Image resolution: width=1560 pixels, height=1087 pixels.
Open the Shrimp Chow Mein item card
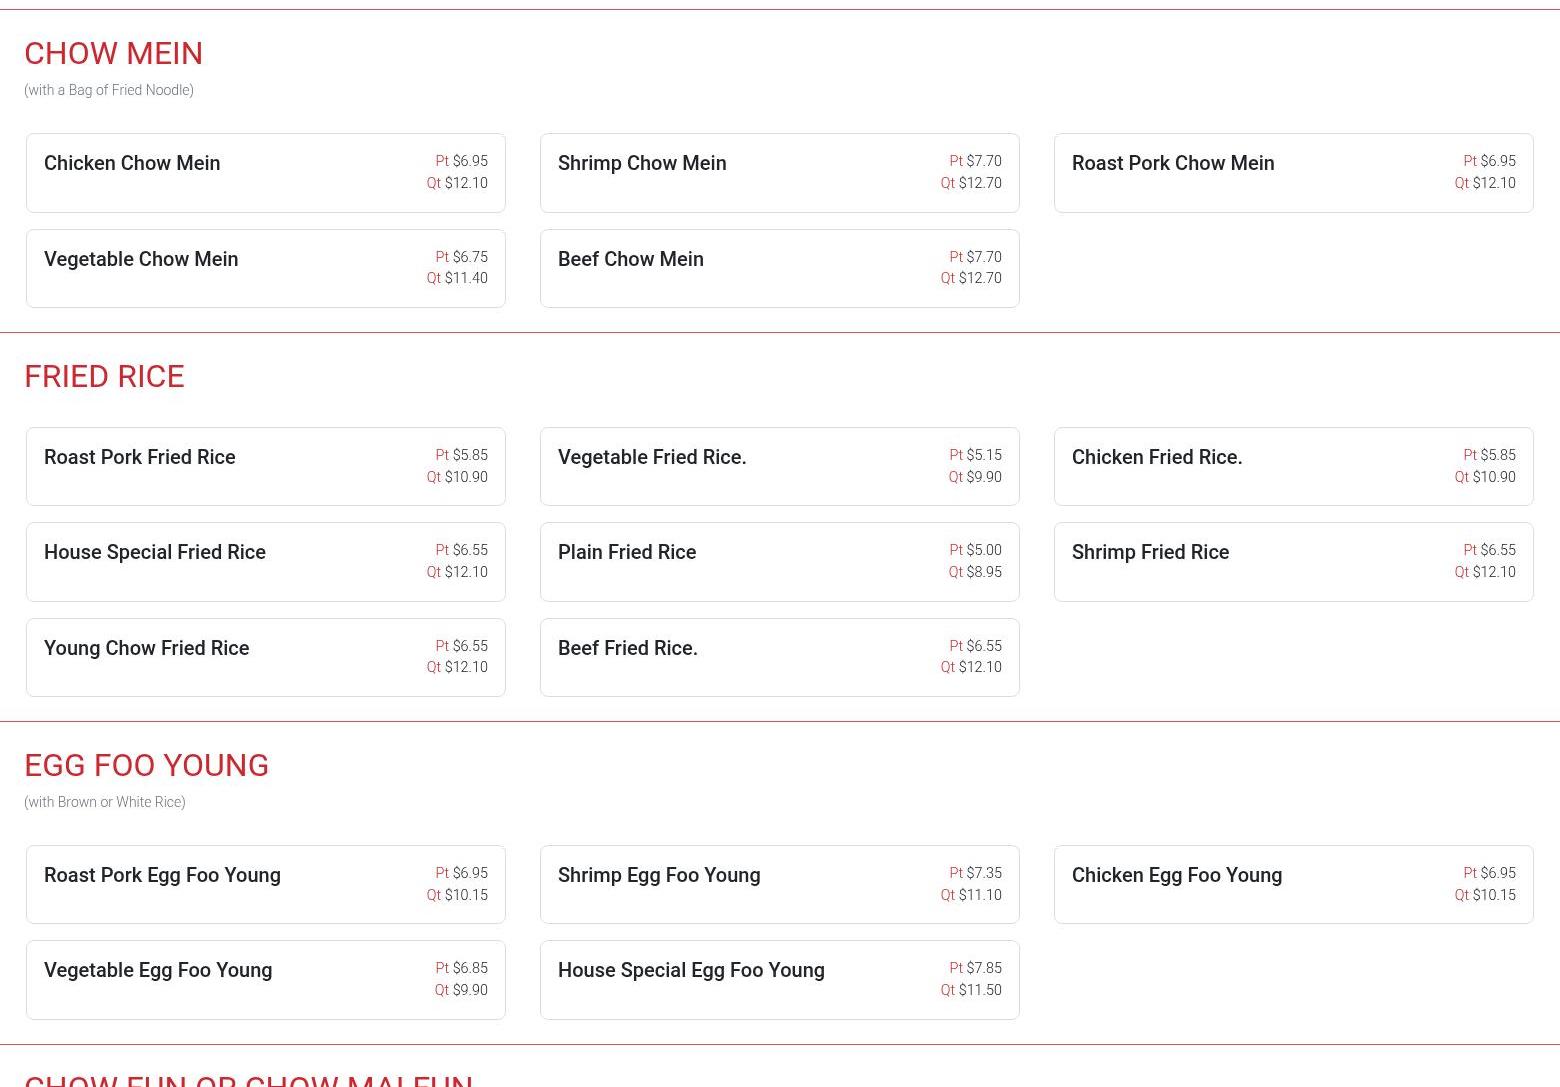point(779,173)
